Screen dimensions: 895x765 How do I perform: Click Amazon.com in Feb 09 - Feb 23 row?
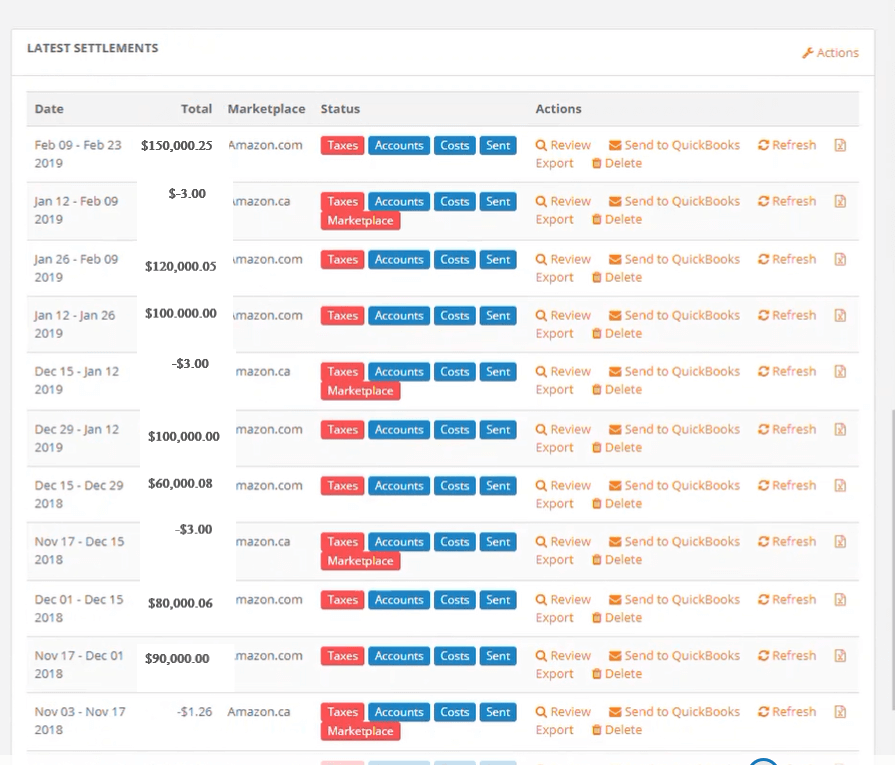(x=265, y=145)
